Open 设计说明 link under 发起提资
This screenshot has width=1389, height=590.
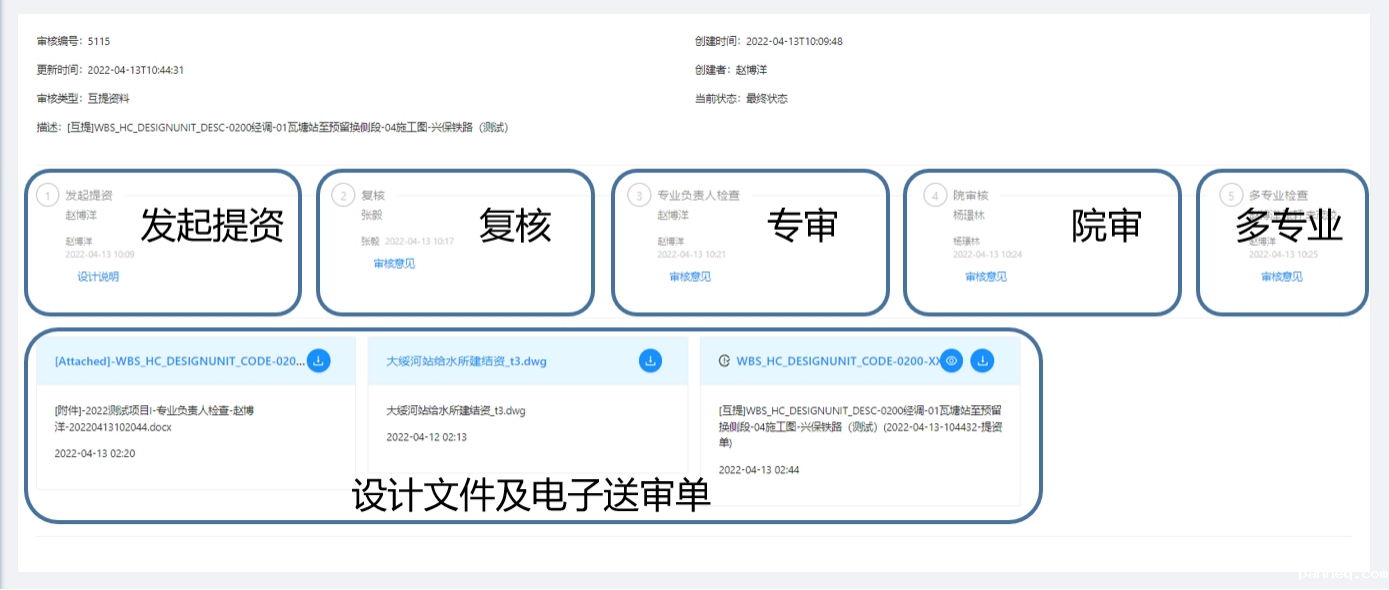tap(98, 277)
